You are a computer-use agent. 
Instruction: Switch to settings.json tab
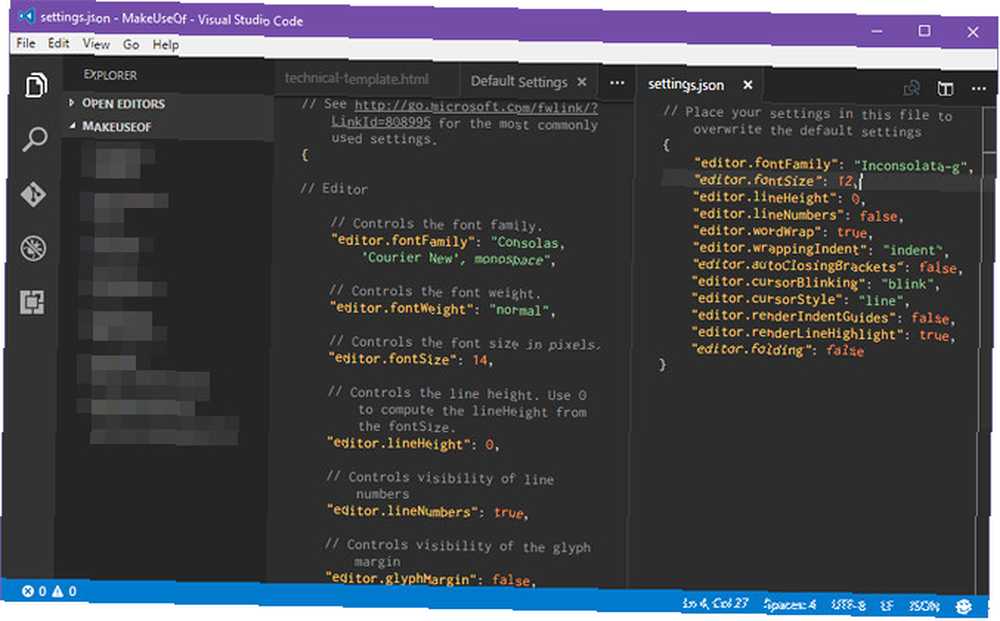(686, 84)
